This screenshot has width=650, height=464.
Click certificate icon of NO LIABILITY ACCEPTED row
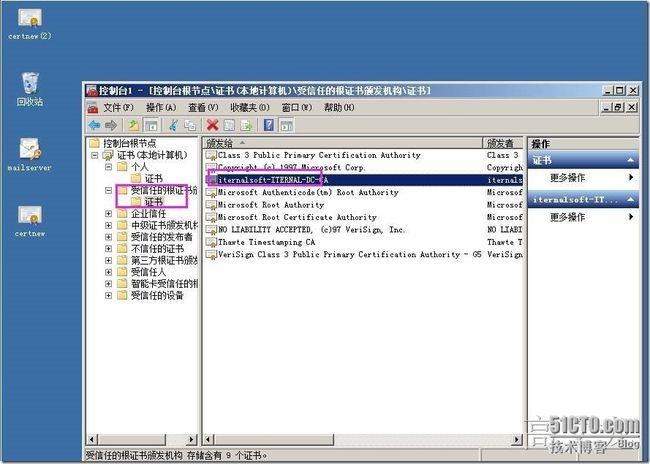coord(211,230)
